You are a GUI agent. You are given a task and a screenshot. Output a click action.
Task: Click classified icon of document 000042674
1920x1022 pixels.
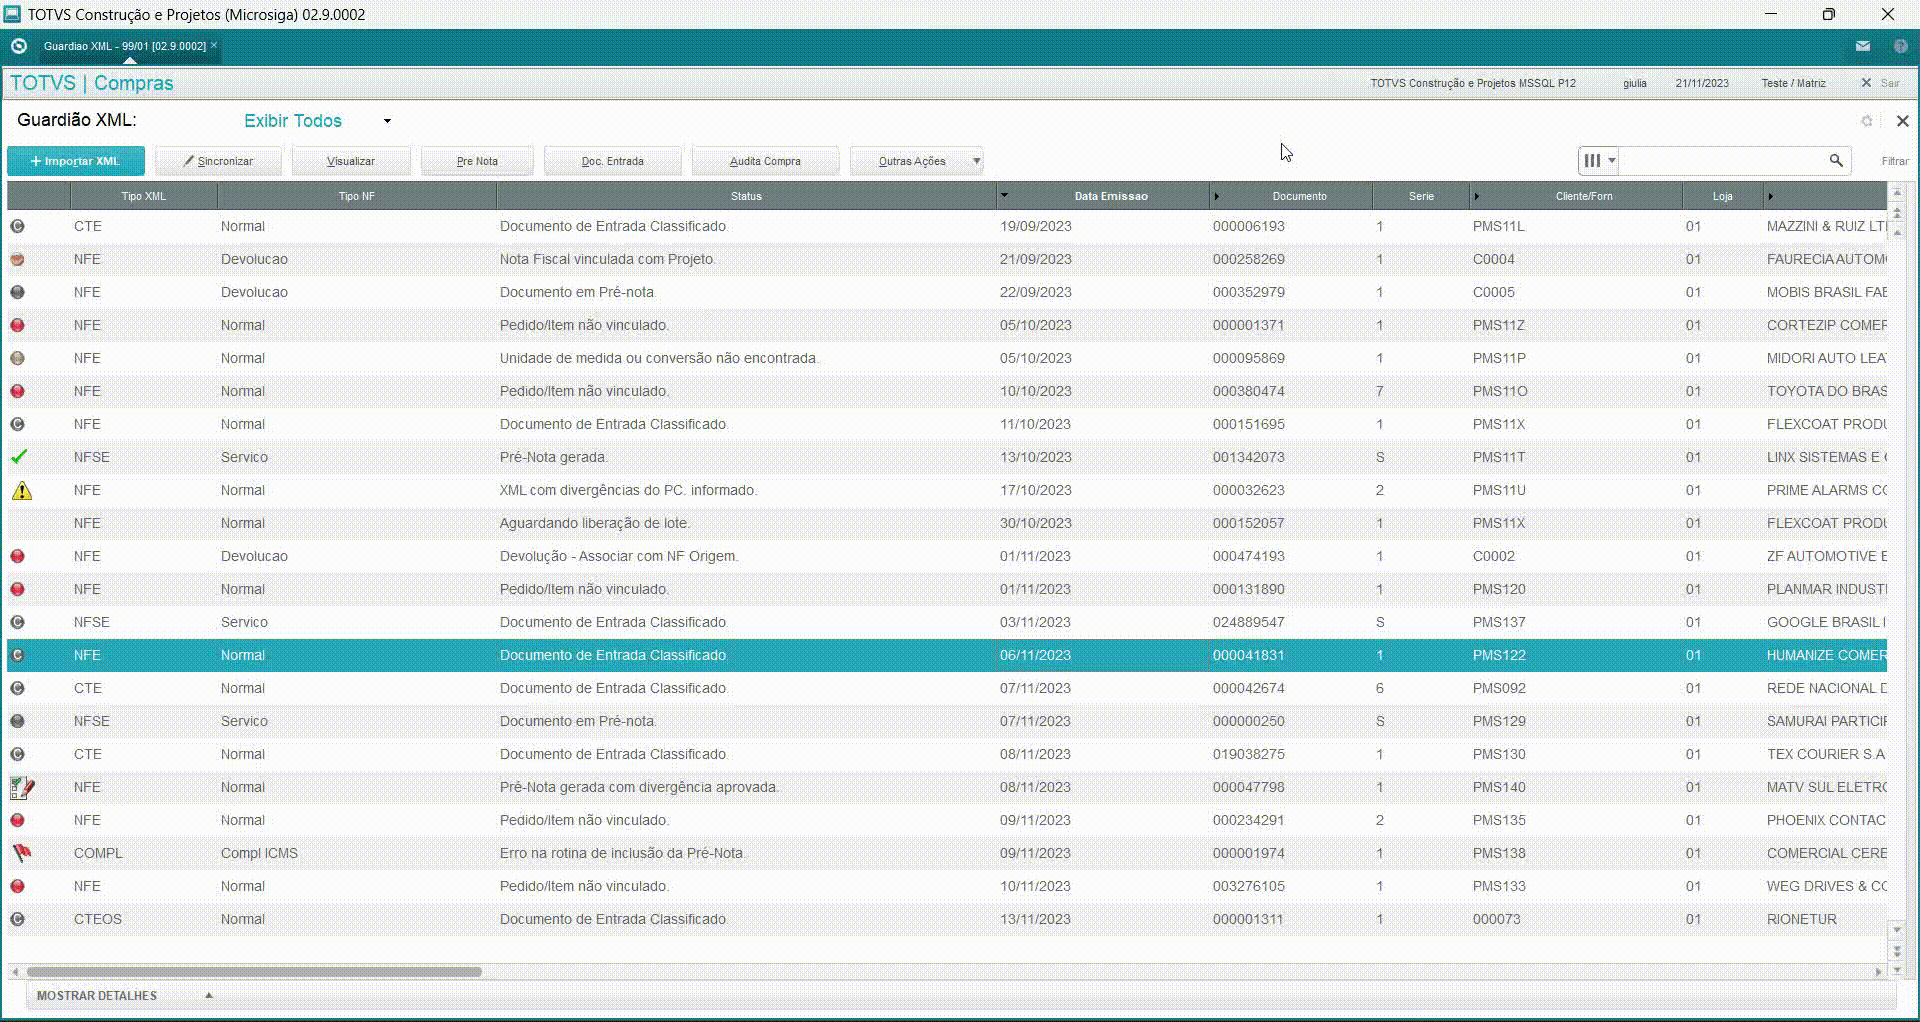tap(18, 688)
